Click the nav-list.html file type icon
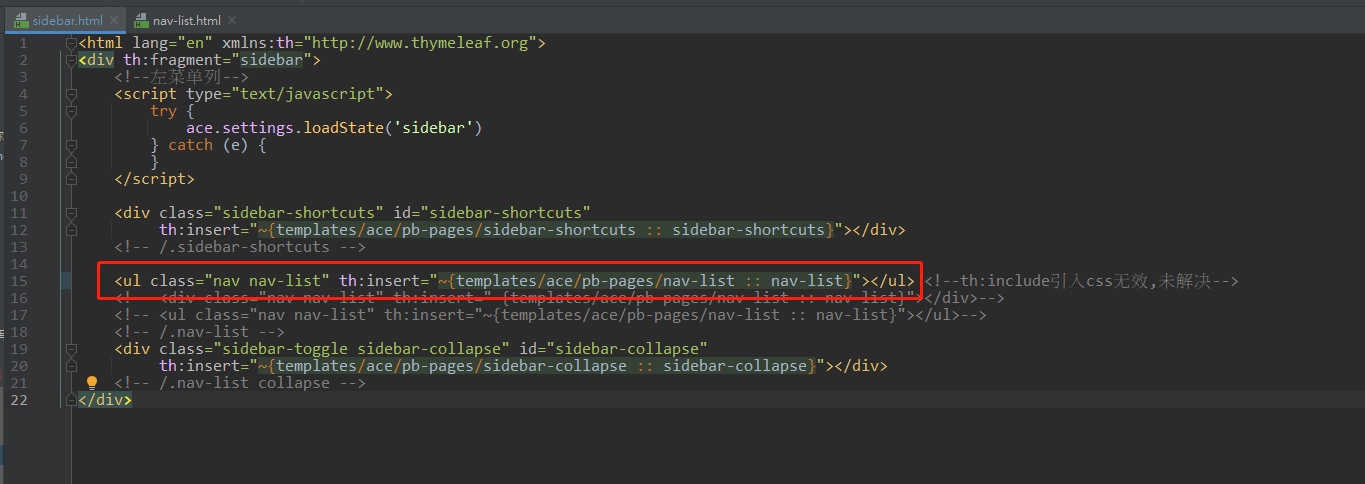 click(141, 20)
